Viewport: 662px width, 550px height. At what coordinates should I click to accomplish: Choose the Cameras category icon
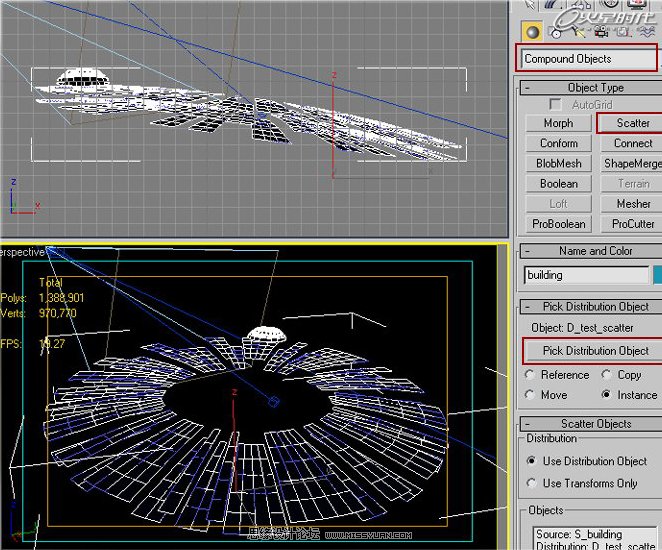(601, 32)
